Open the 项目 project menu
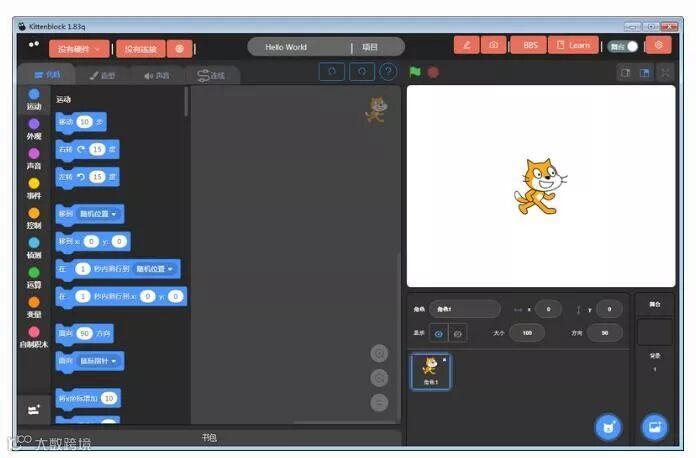The height and width of the screenshot is (458, 696). pyautogui.click(x=370, y=47)
